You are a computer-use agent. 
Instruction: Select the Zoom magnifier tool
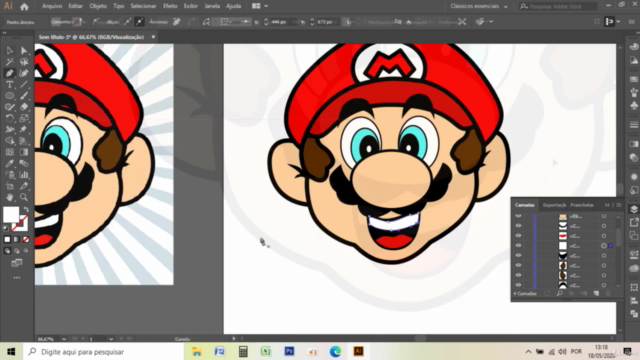pos(24,197)
